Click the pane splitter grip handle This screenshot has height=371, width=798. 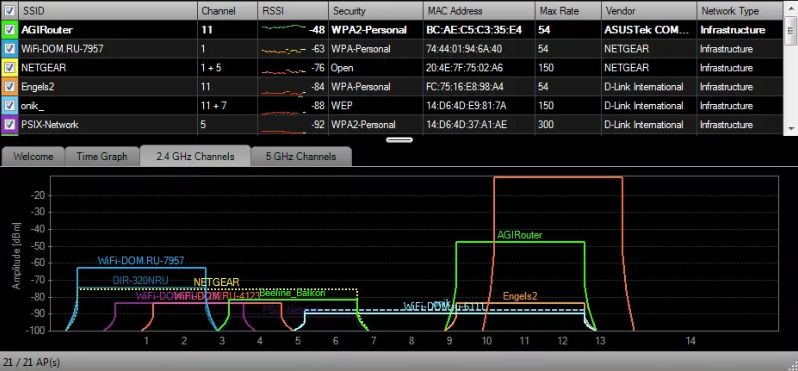coord(400,139)
